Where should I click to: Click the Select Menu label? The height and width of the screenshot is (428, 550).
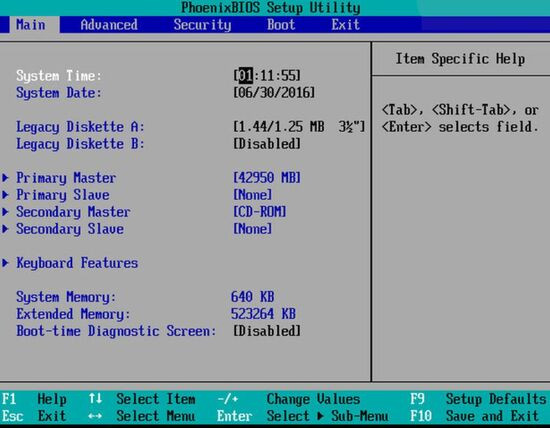coord(156,416)
